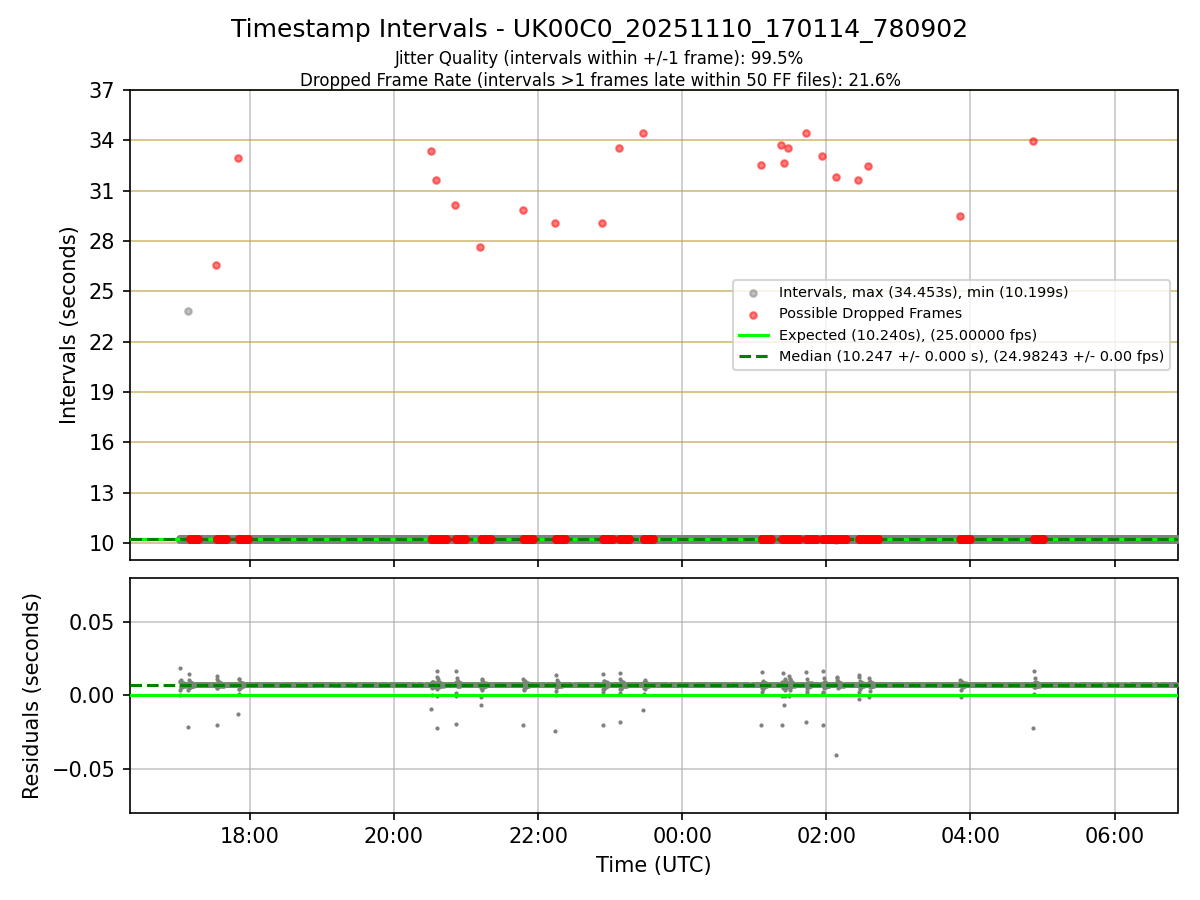Click the lone gray interval point near 24 seconds
Screen dimensions: 1200x900
tap(188, 311)
